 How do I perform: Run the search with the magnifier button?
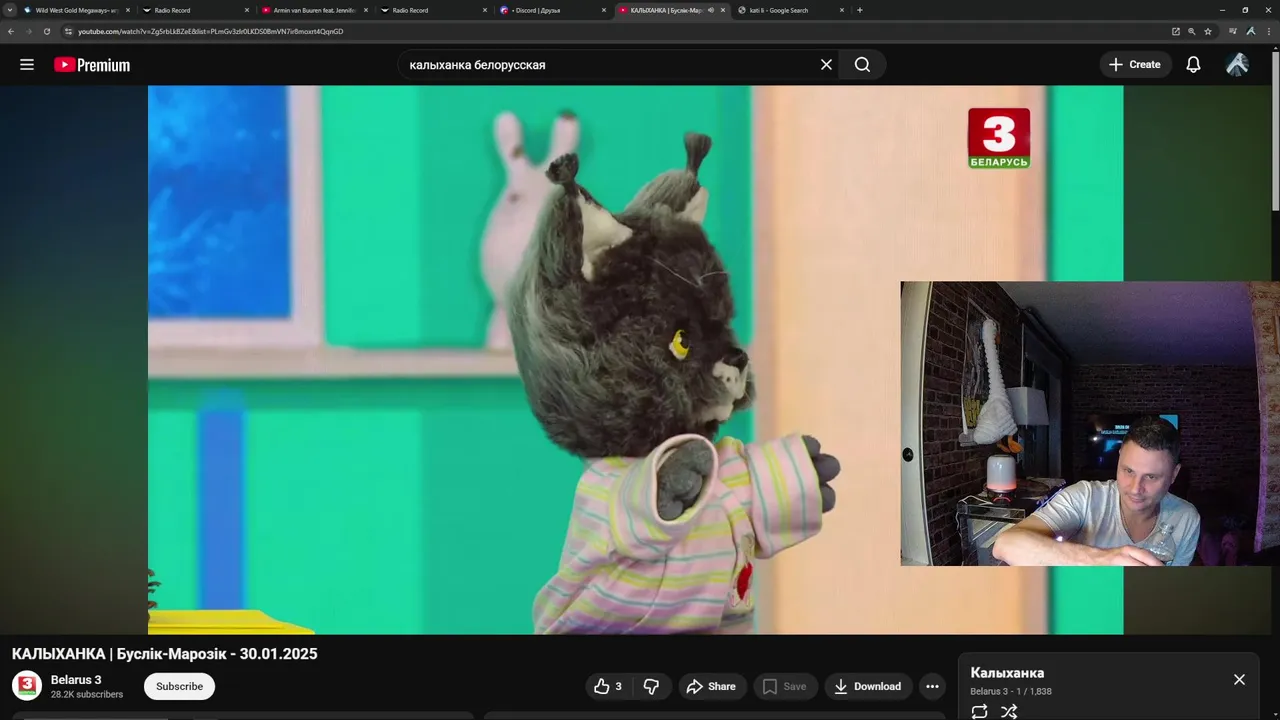coord(862,65)
